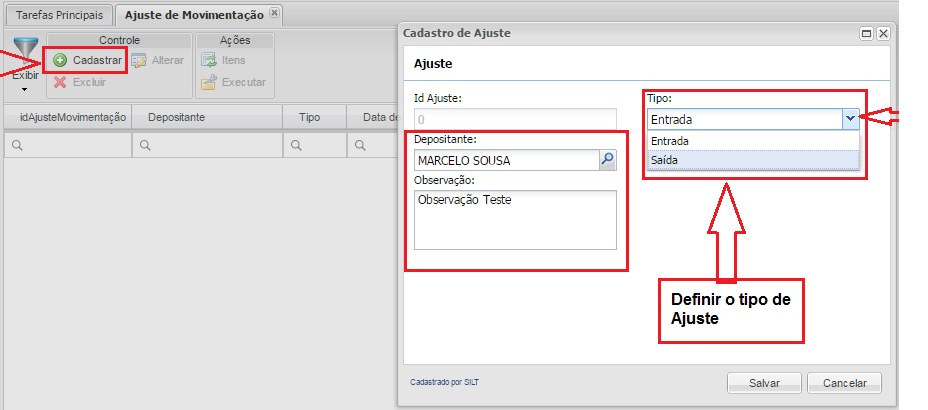The image size is (928, 410).
Task: Sort by the idAjusteMovimentação column header
Action: (73, 117)
